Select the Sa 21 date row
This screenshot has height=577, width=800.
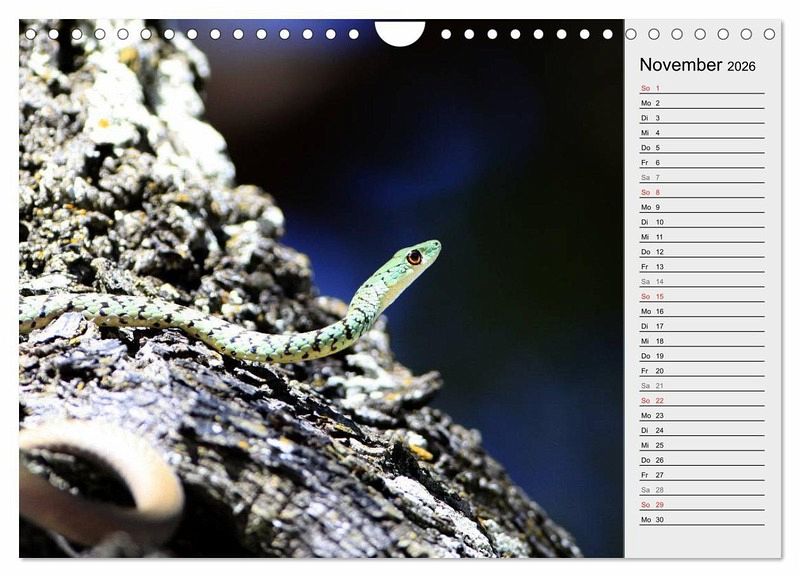(x=702, y=385)
